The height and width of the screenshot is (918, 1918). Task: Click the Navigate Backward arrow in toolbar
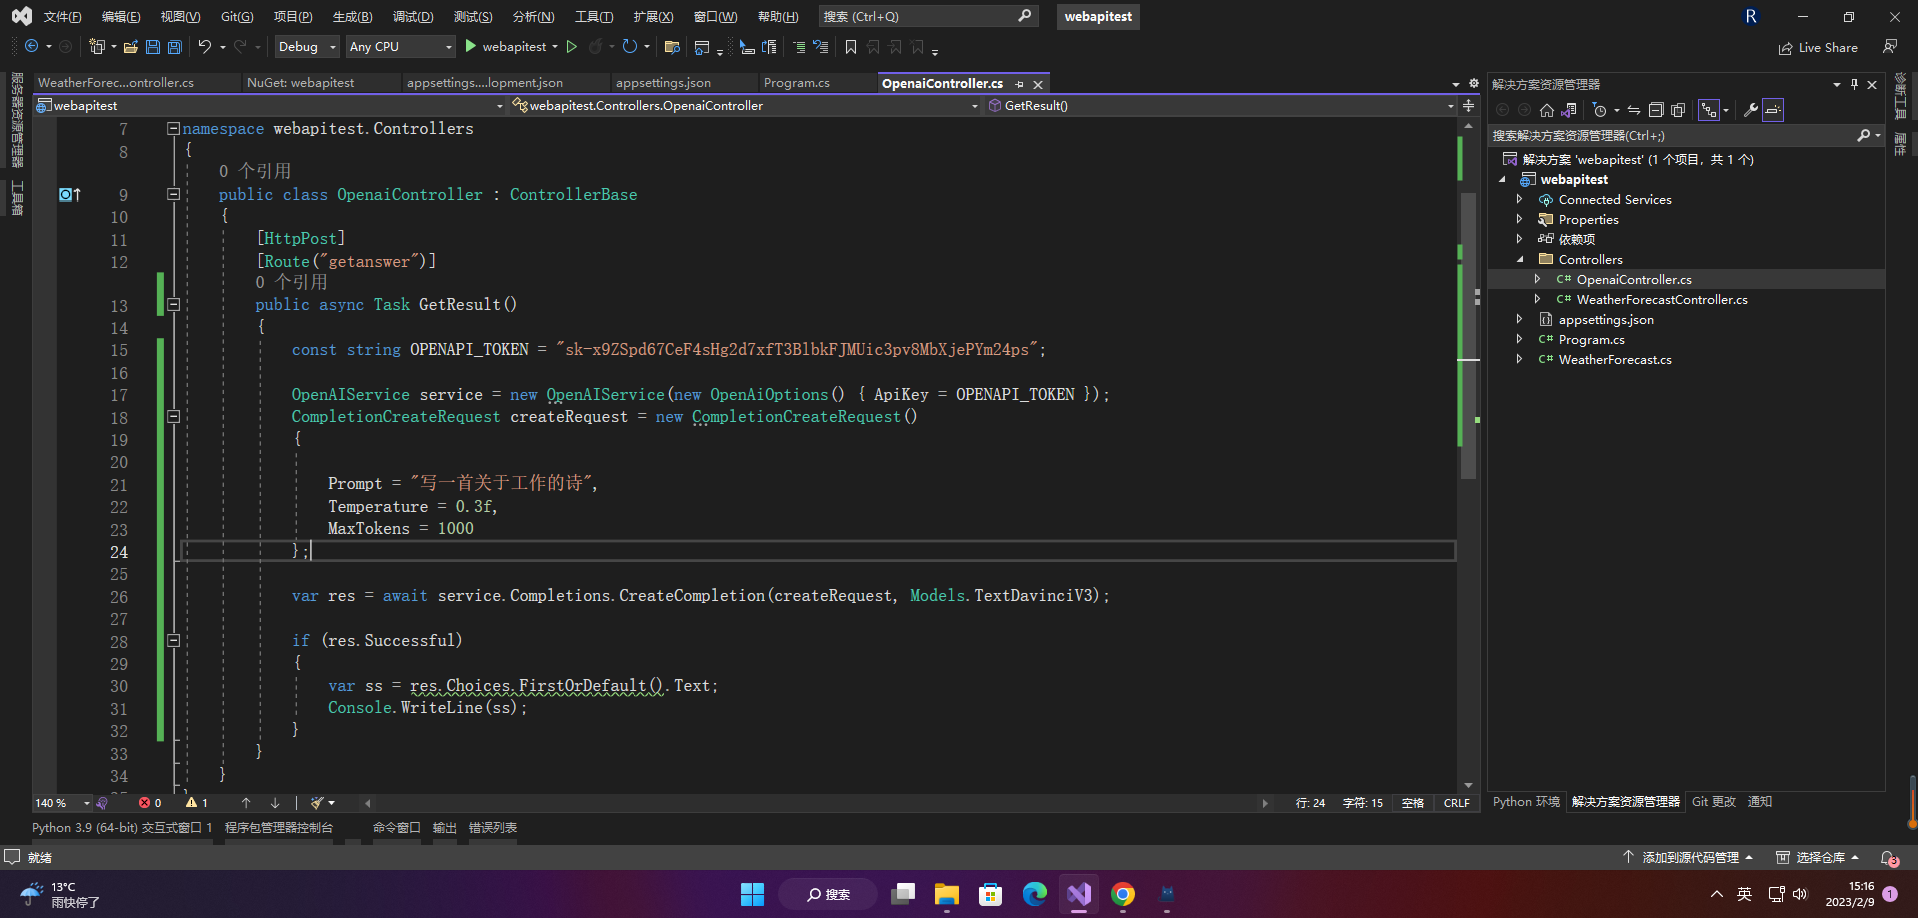tap(32, 47)
